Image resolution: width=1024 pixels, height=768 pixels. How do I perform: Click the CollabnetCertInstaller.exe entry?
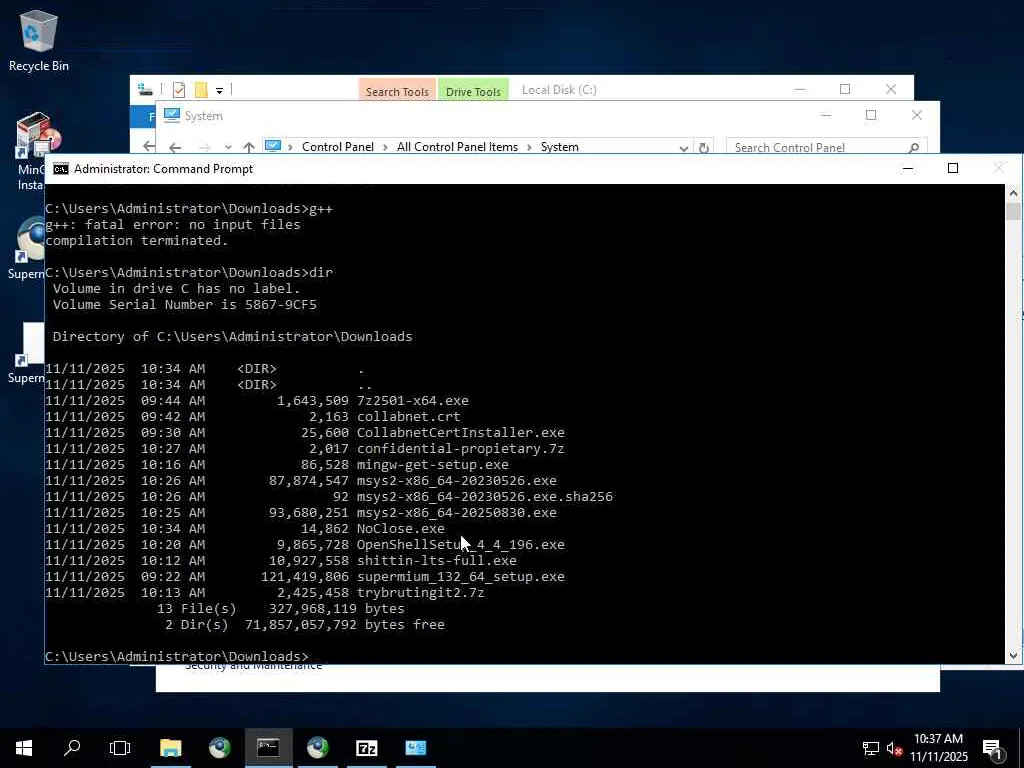(x=460, y=432)
